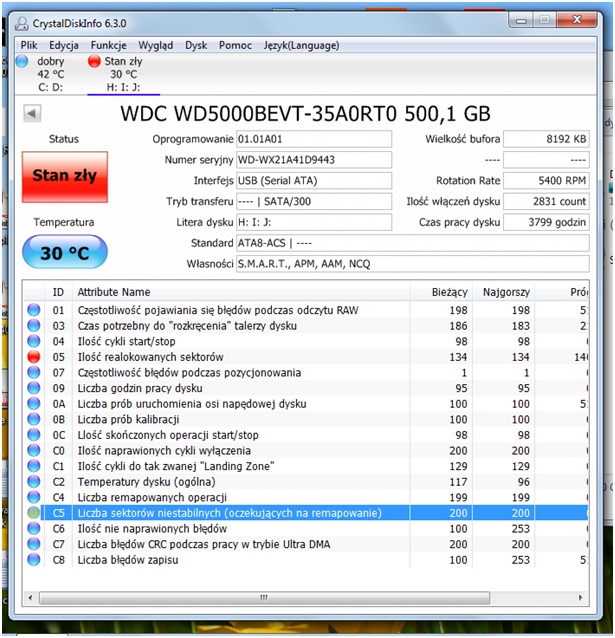Select row 'Ilość realokowanych sektorów'

(306, 357)
